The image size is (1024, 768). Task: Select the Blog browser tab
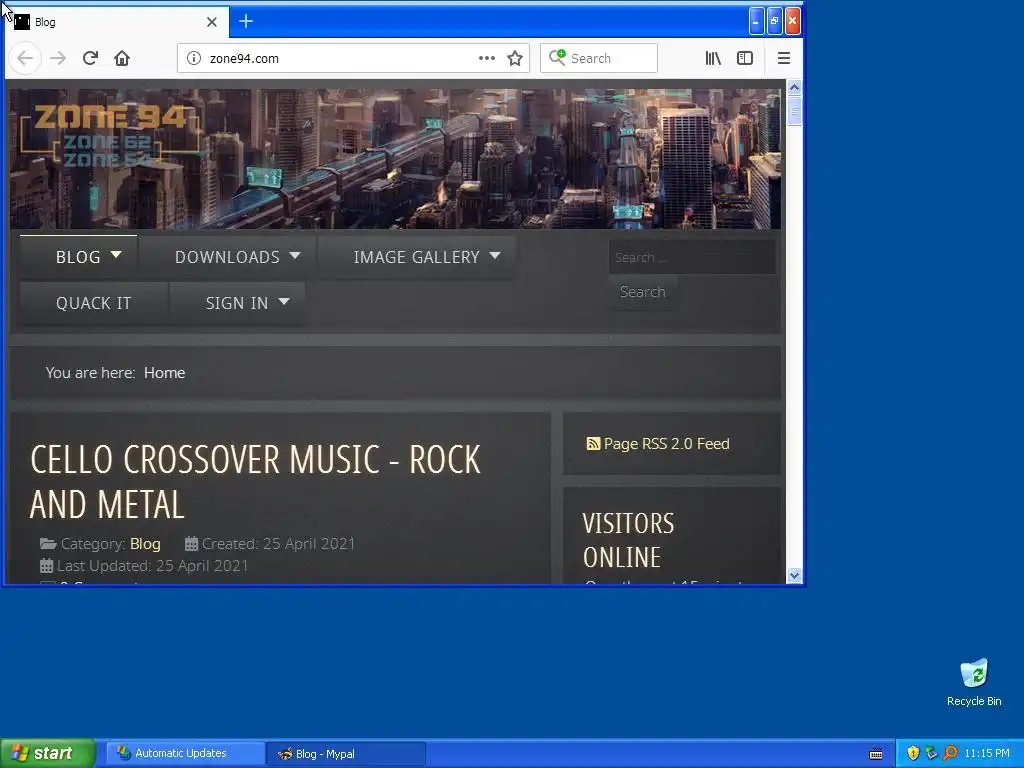pos(118,22)
